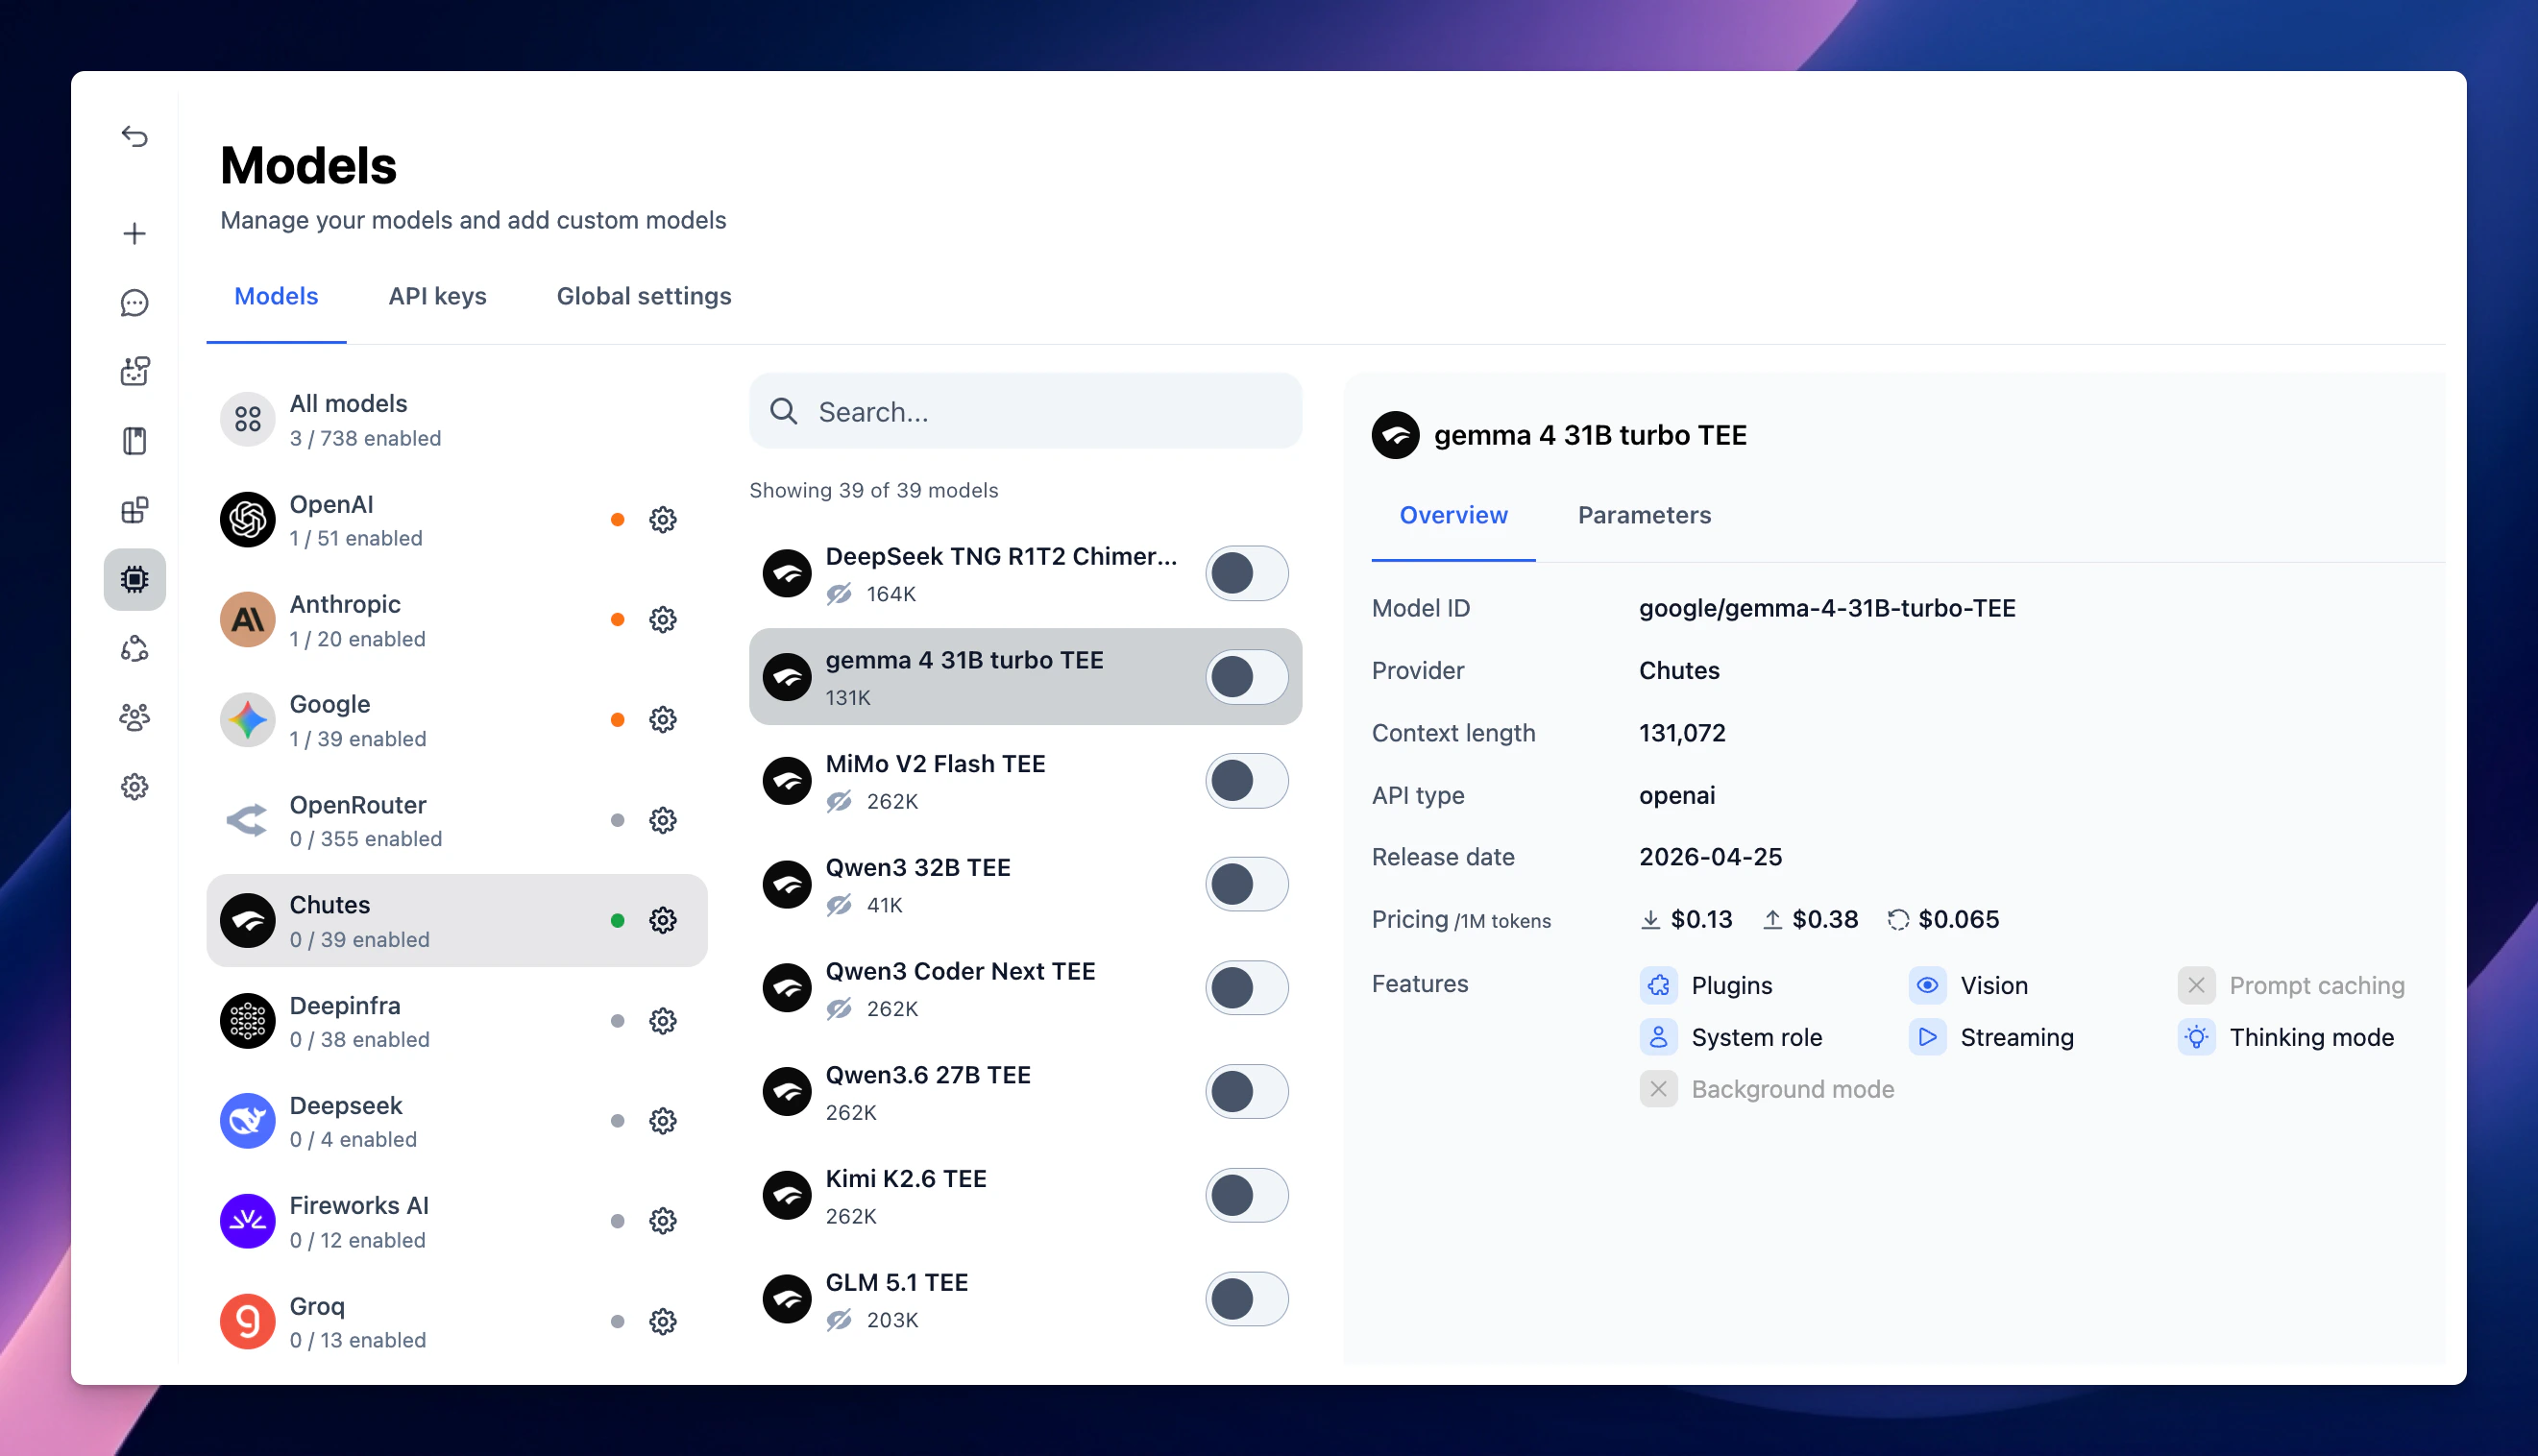The width and height of the screenshot is (2538, 1456).
Task: Open the Google provider settings gear
Action: [663, 720]
